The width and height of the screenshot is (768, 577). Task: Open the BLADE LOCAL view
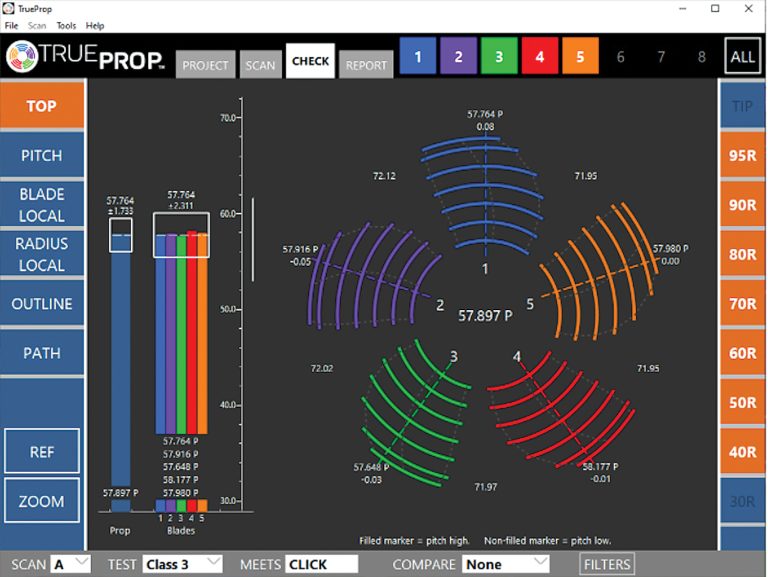pos(42,204)
